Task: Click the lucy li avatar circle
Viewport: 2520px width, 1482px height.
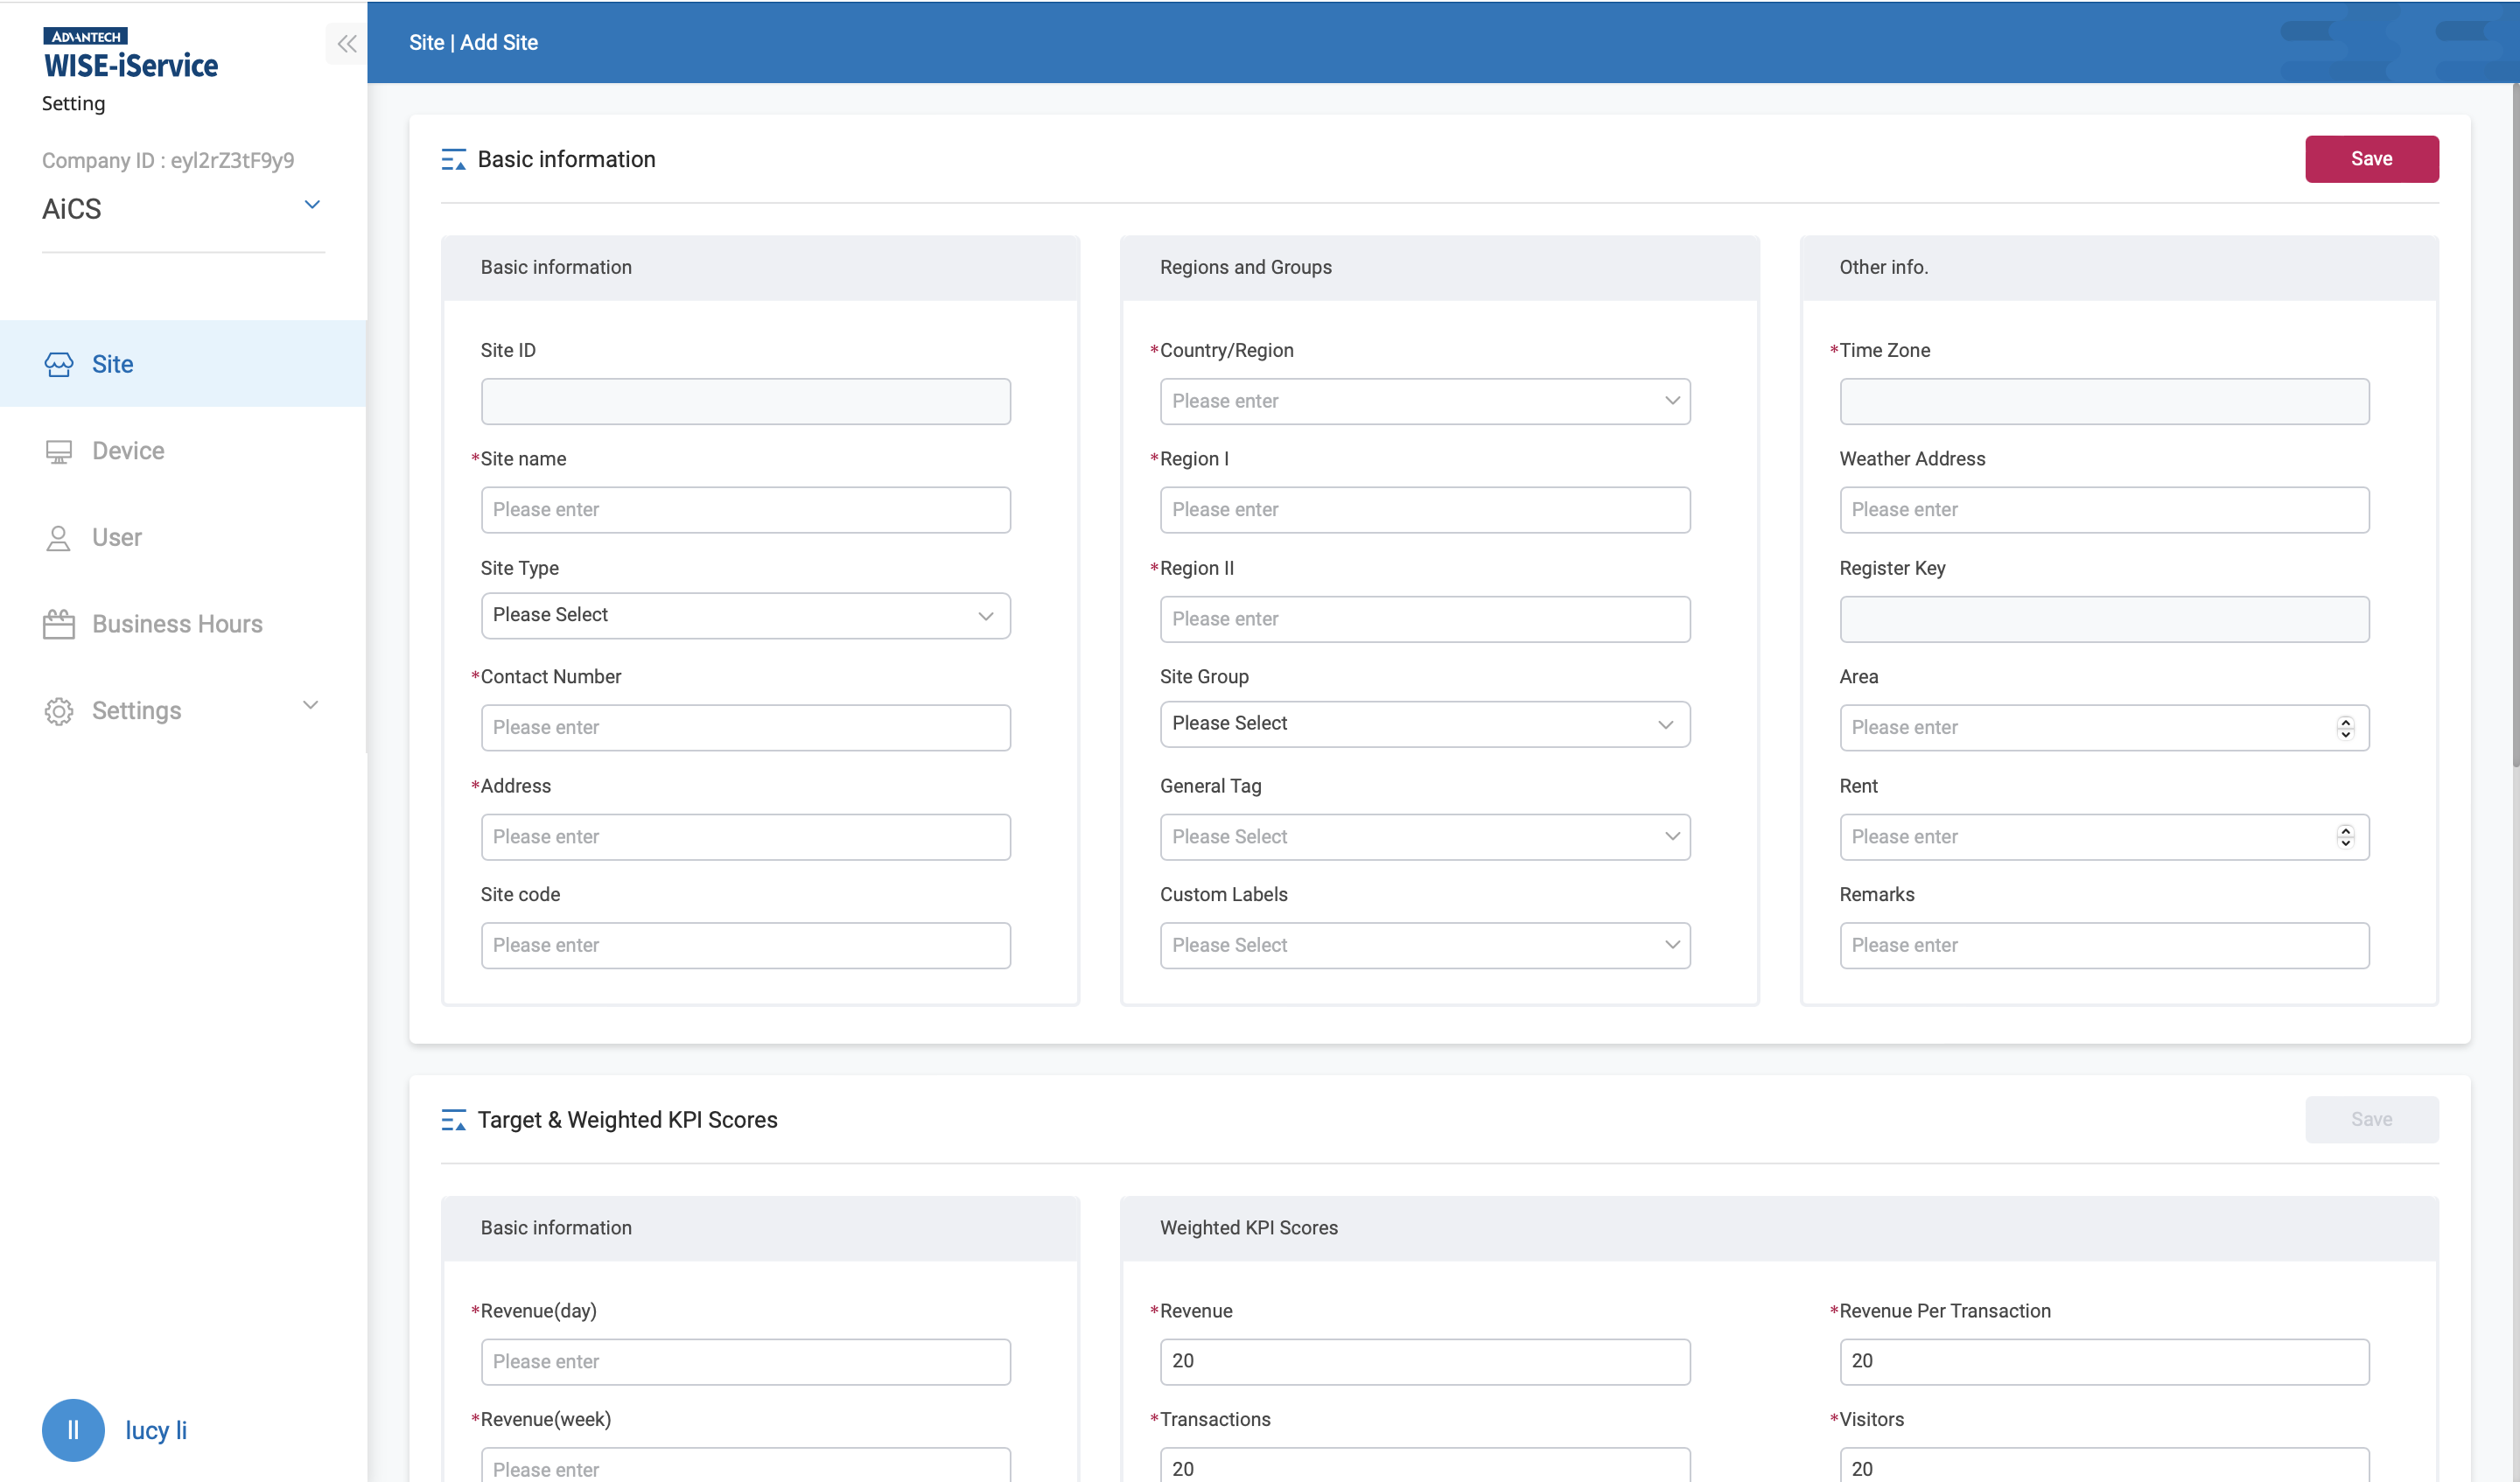Action: click(x=73, y=1430)
